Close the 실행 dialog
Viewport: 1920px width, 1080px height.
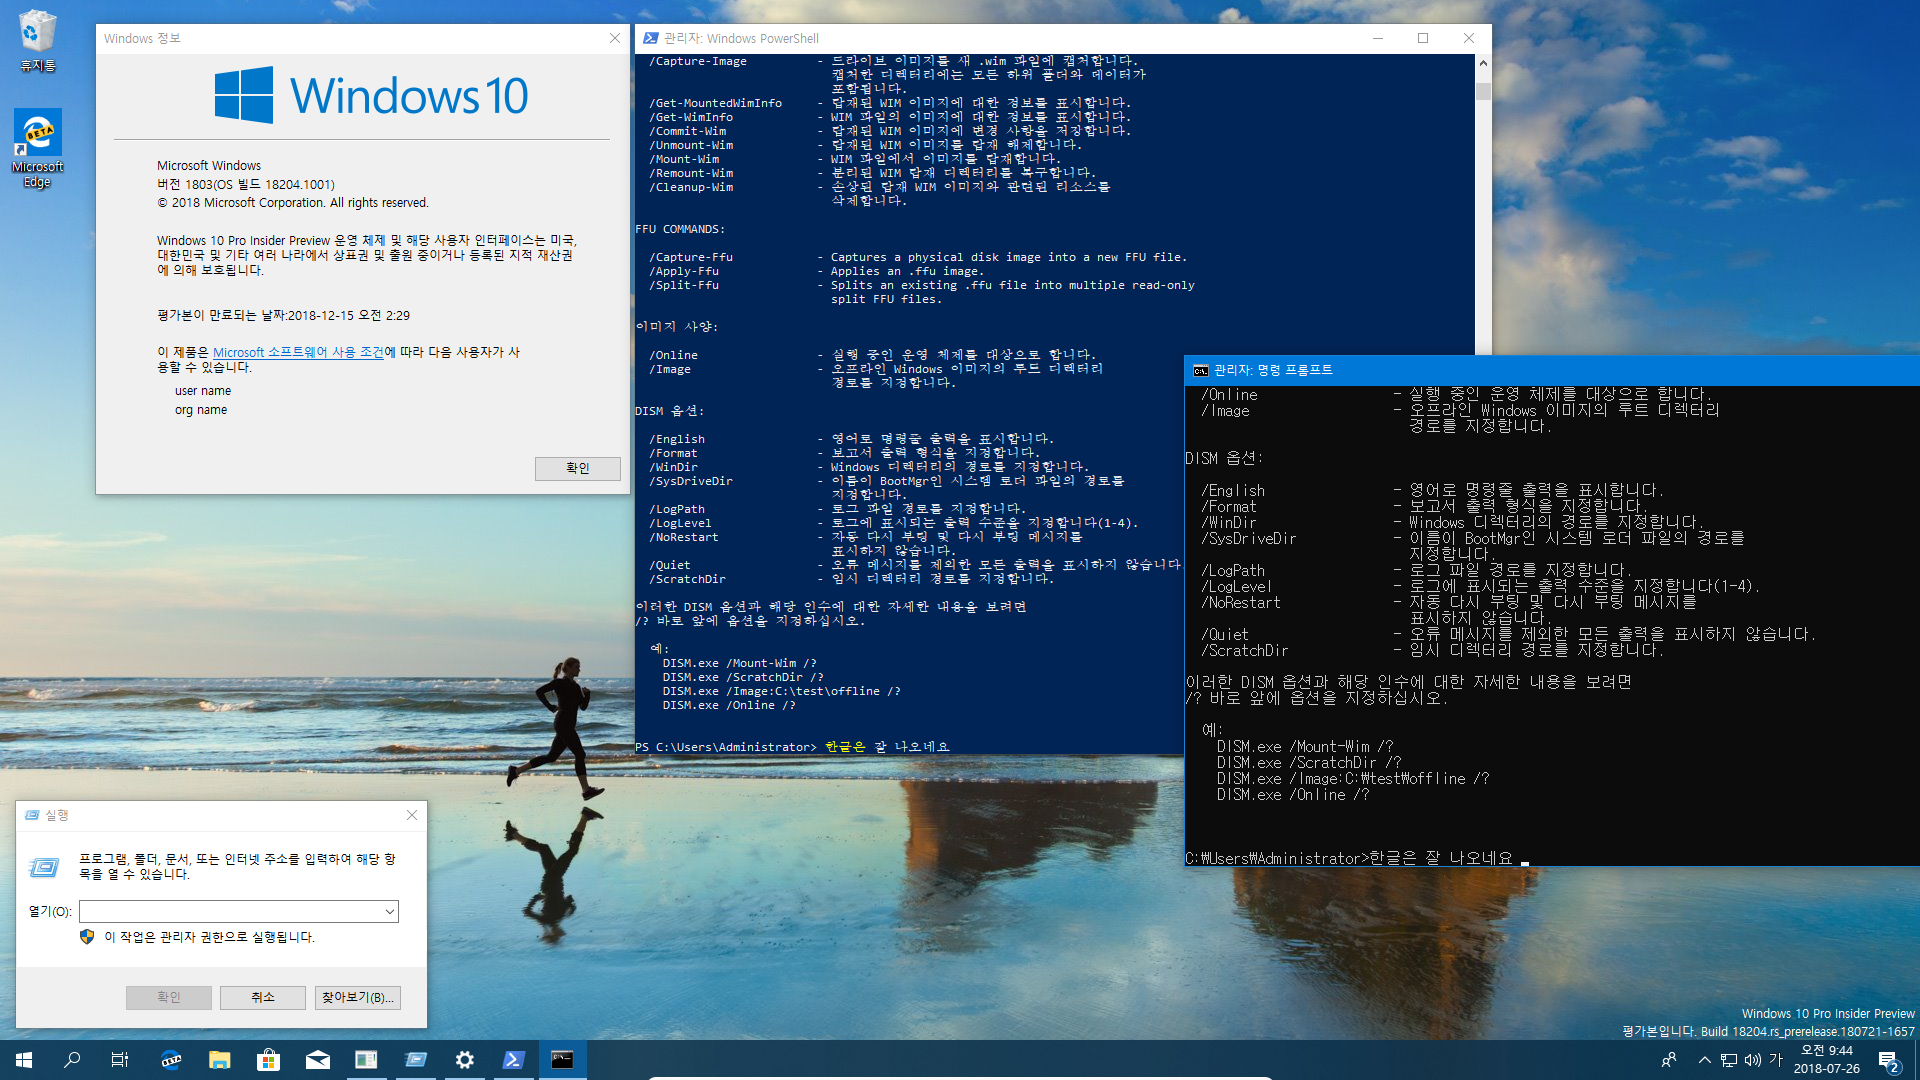pos(412,815)
